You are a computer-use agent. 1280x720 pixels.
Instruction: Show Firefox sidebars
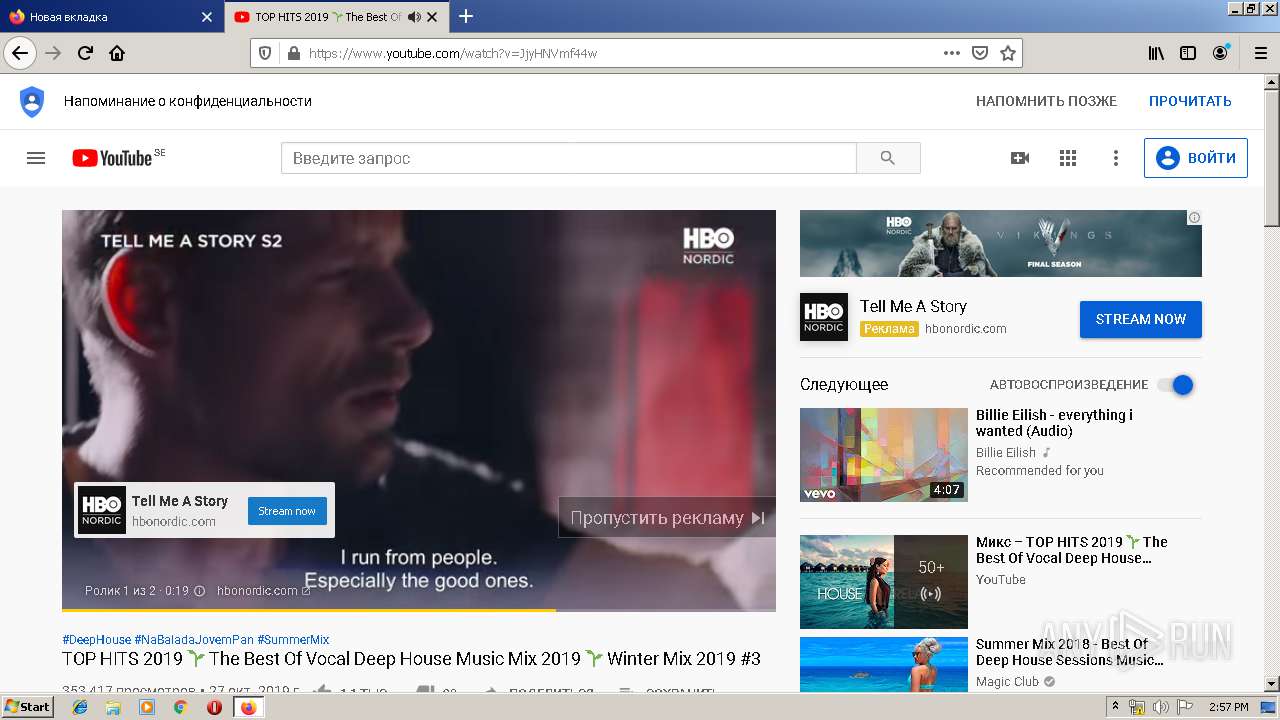coord(1188,53)
